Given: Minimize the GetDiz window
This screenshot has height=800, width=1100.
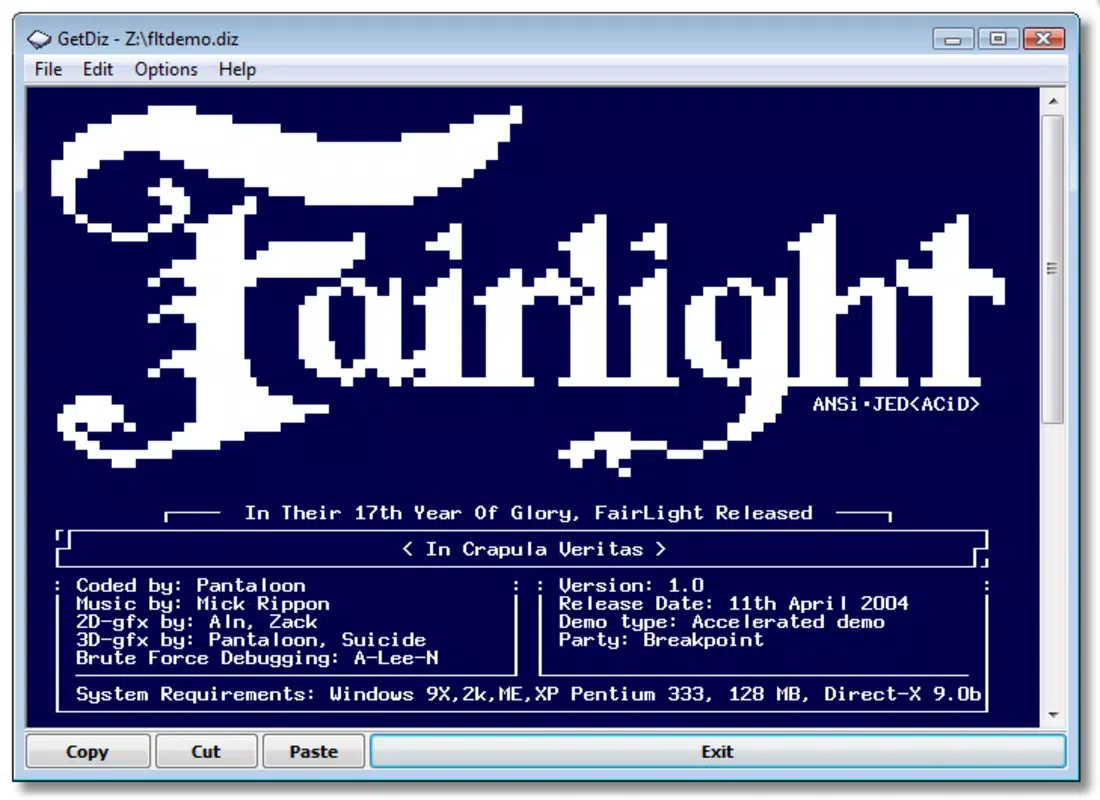Looking at the screenshot, I should [x=953, y=39].
